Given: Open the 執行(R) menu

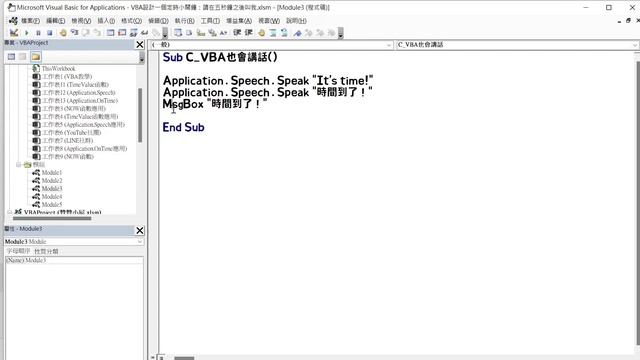Looking at the screenshot, I should coord(184,21).
